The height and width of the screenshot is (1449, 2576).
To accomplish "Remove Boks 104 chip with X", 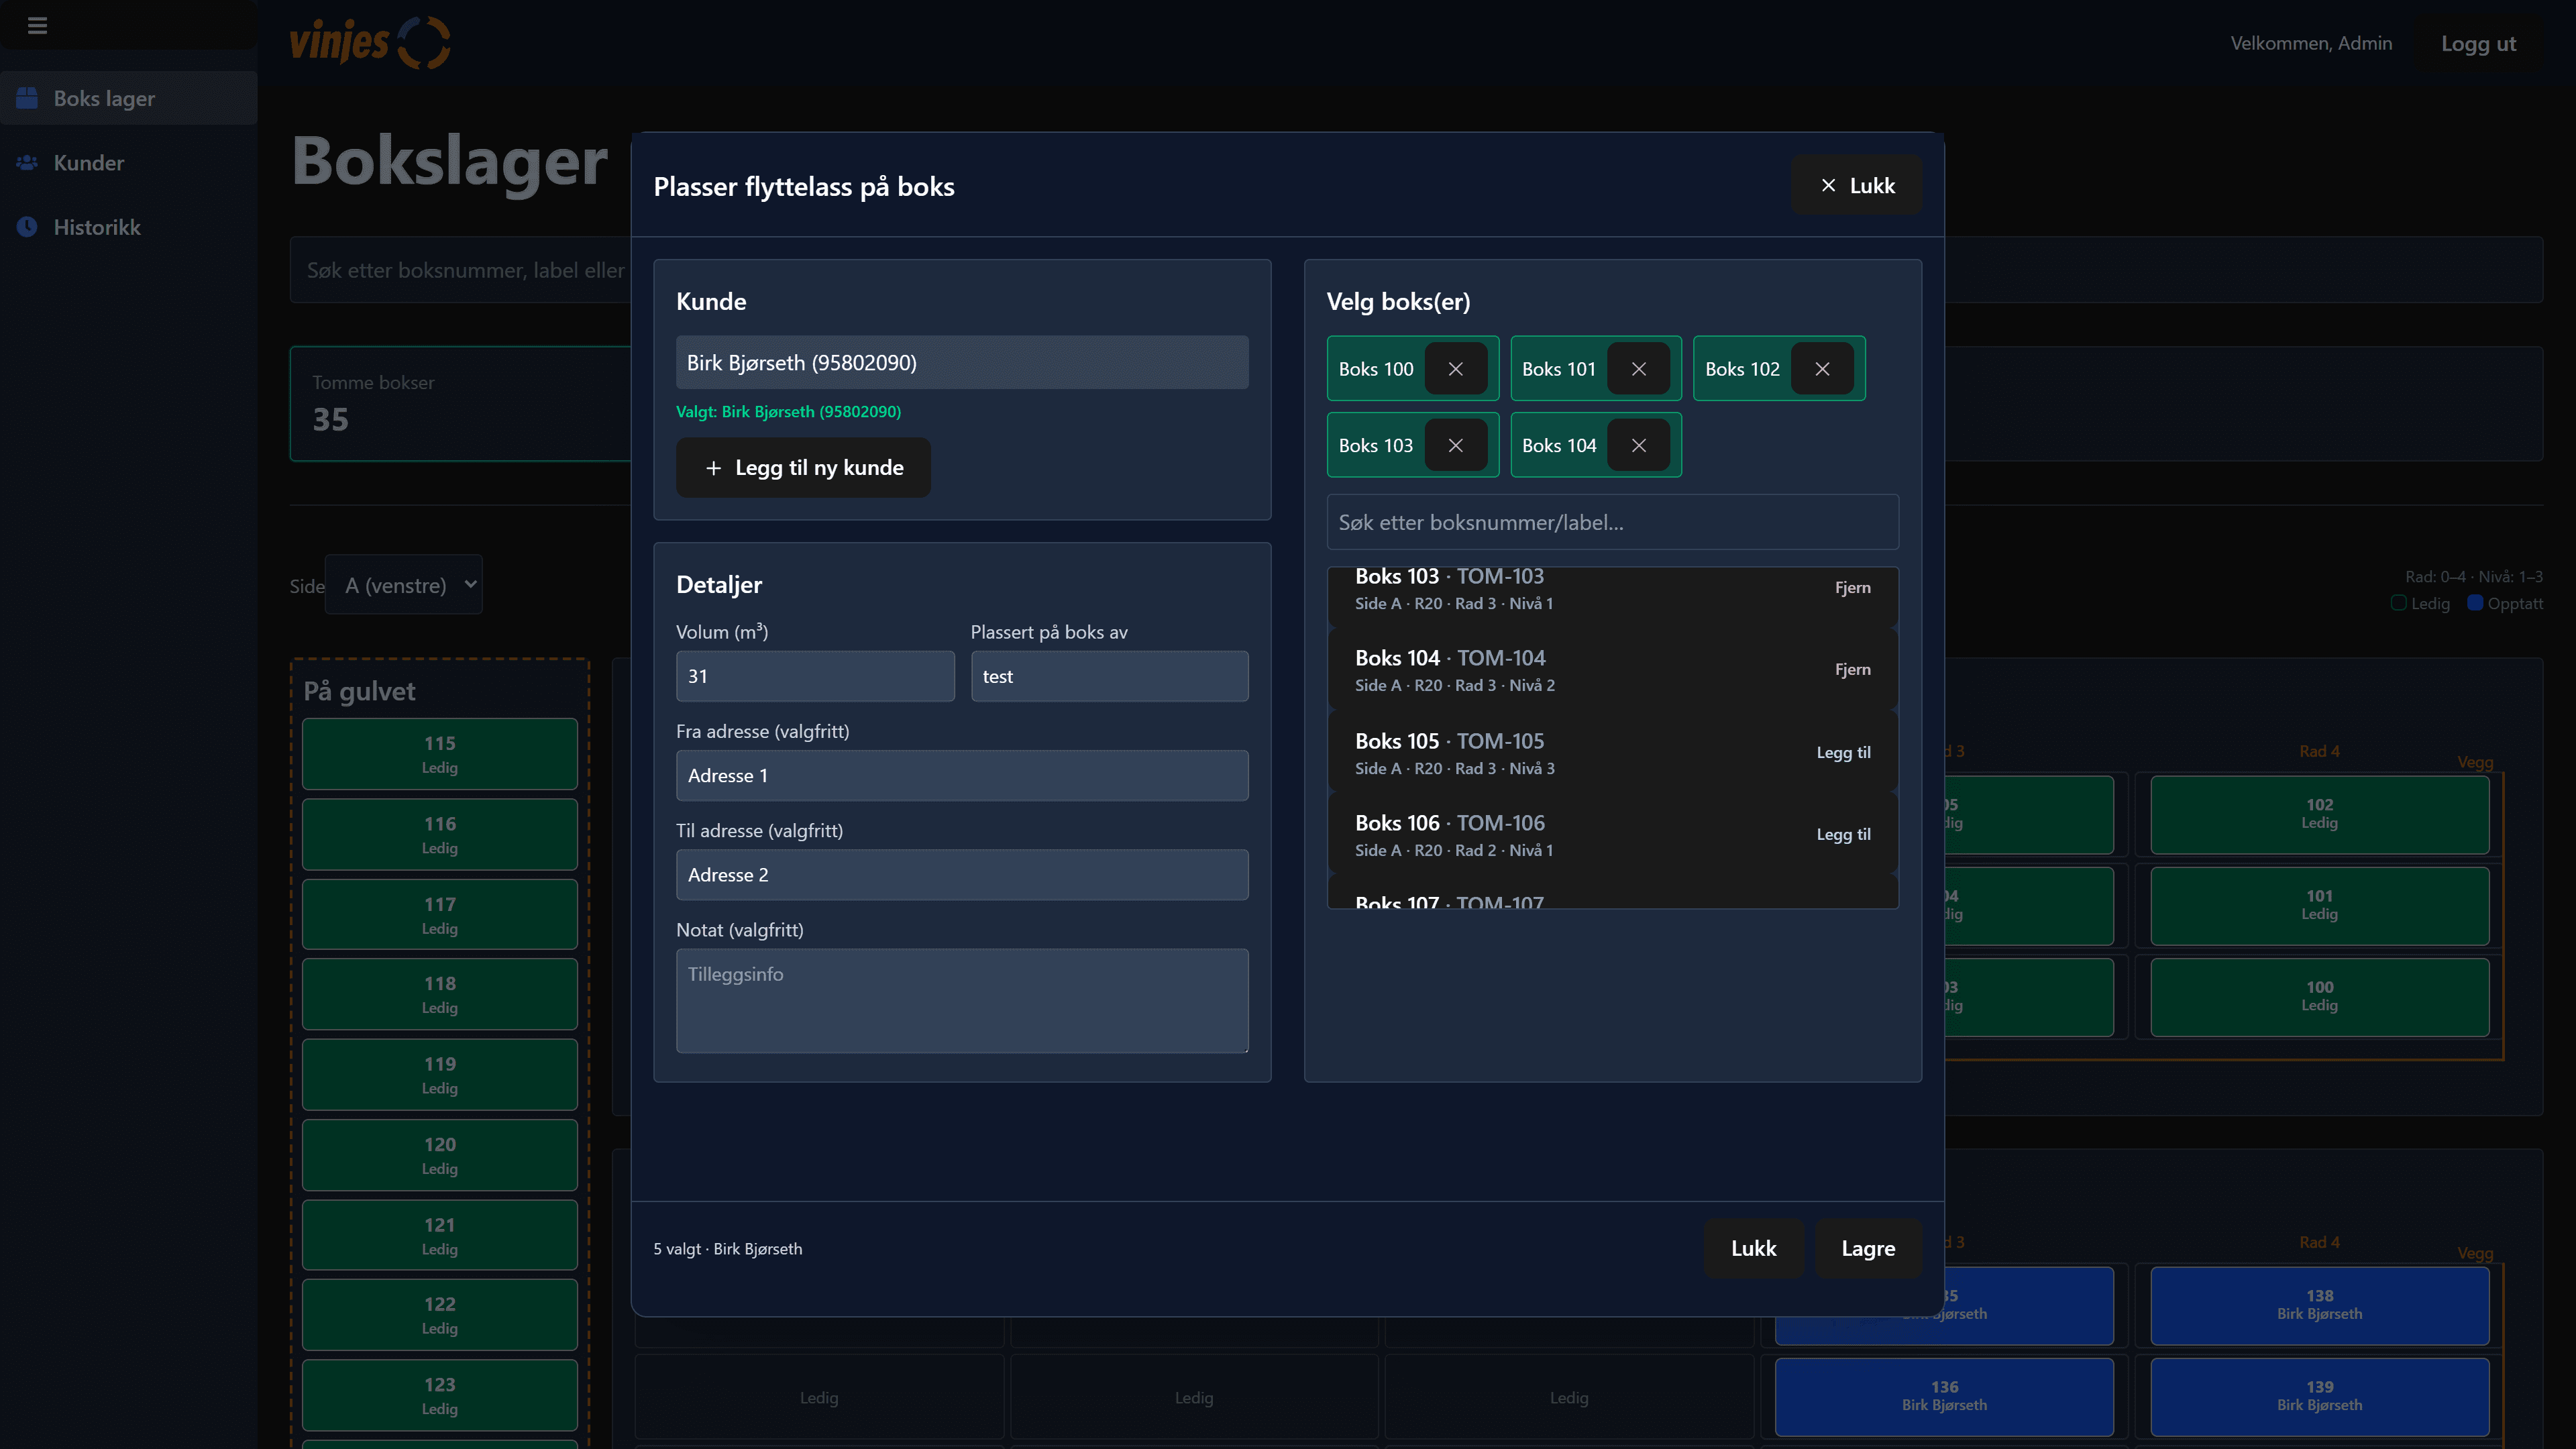I will (1638, 446).
